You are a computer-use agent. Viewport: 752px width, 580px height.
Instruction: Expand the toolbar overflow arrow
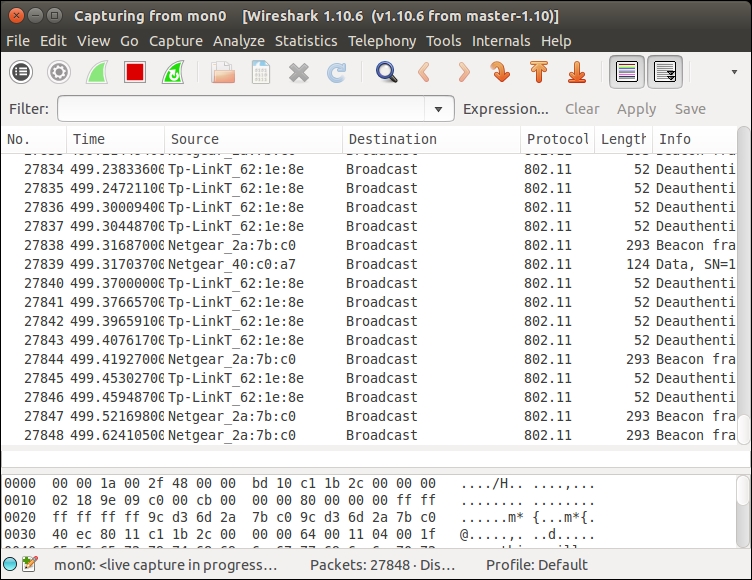734,72
